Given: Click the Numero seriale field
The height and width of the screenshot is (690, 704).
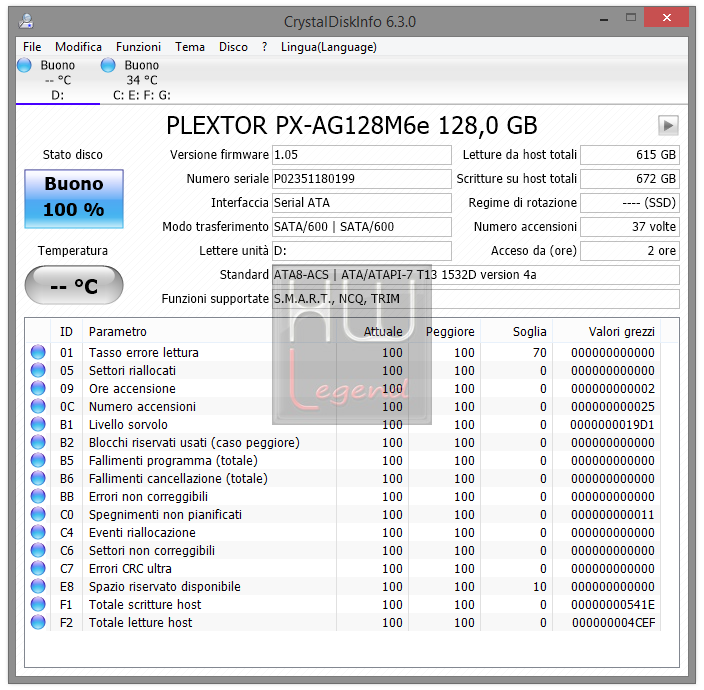Looking at the screenshot, I should (362, 179).
